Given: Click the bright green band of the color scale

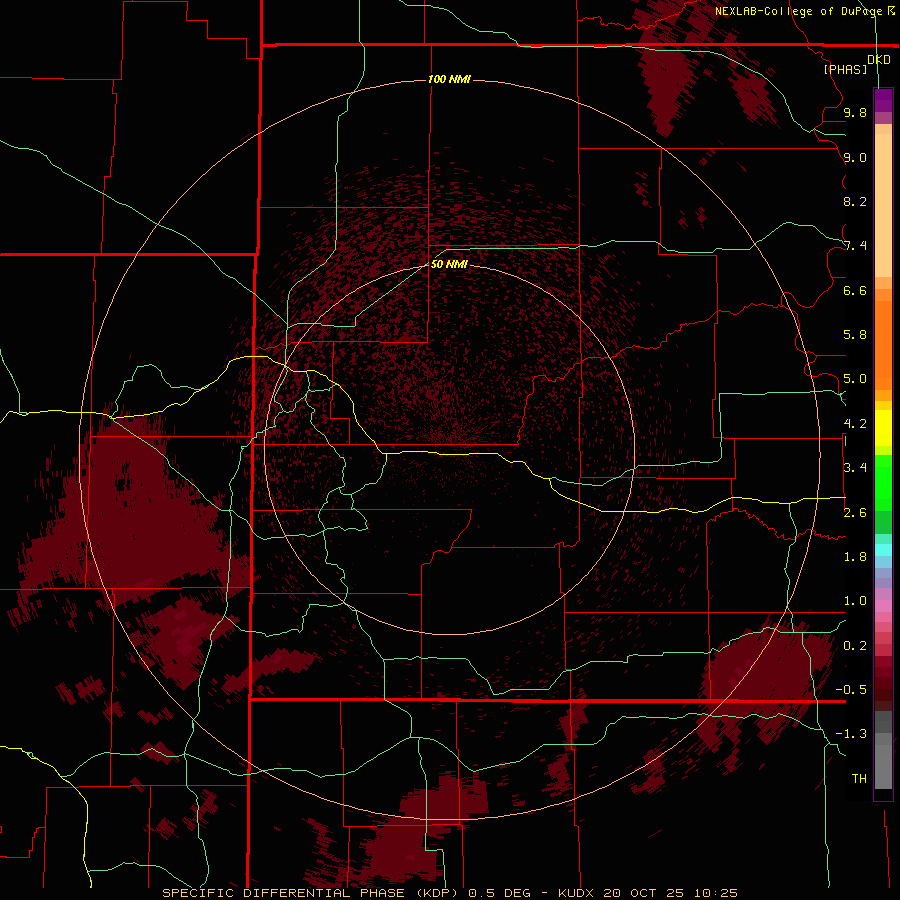Looking at the screenshot, I should tap(883, 482).
